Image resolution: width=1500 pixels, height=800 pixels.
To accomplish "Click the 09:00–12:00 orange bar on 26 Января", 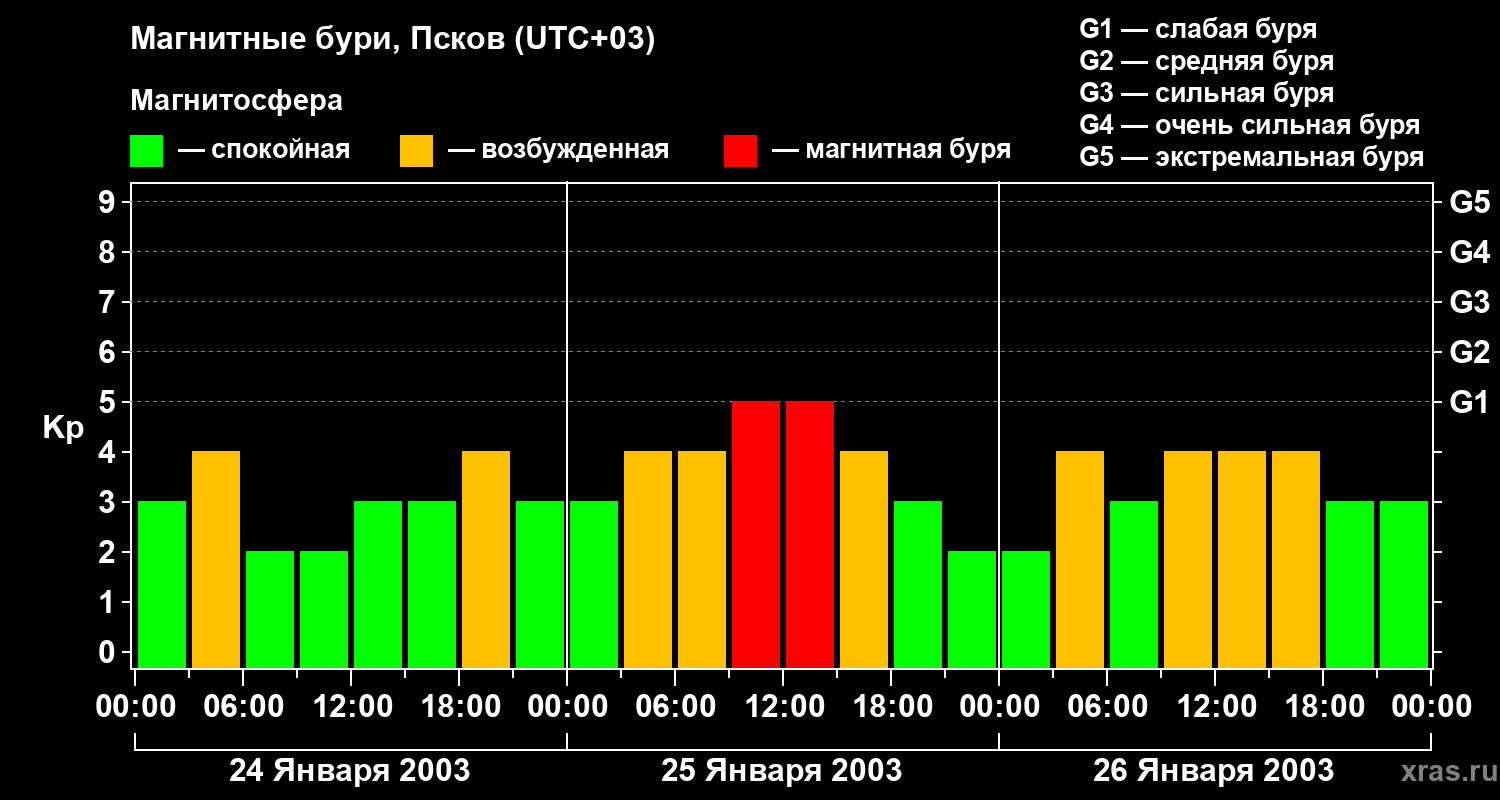I will (x=1188, y=559).
